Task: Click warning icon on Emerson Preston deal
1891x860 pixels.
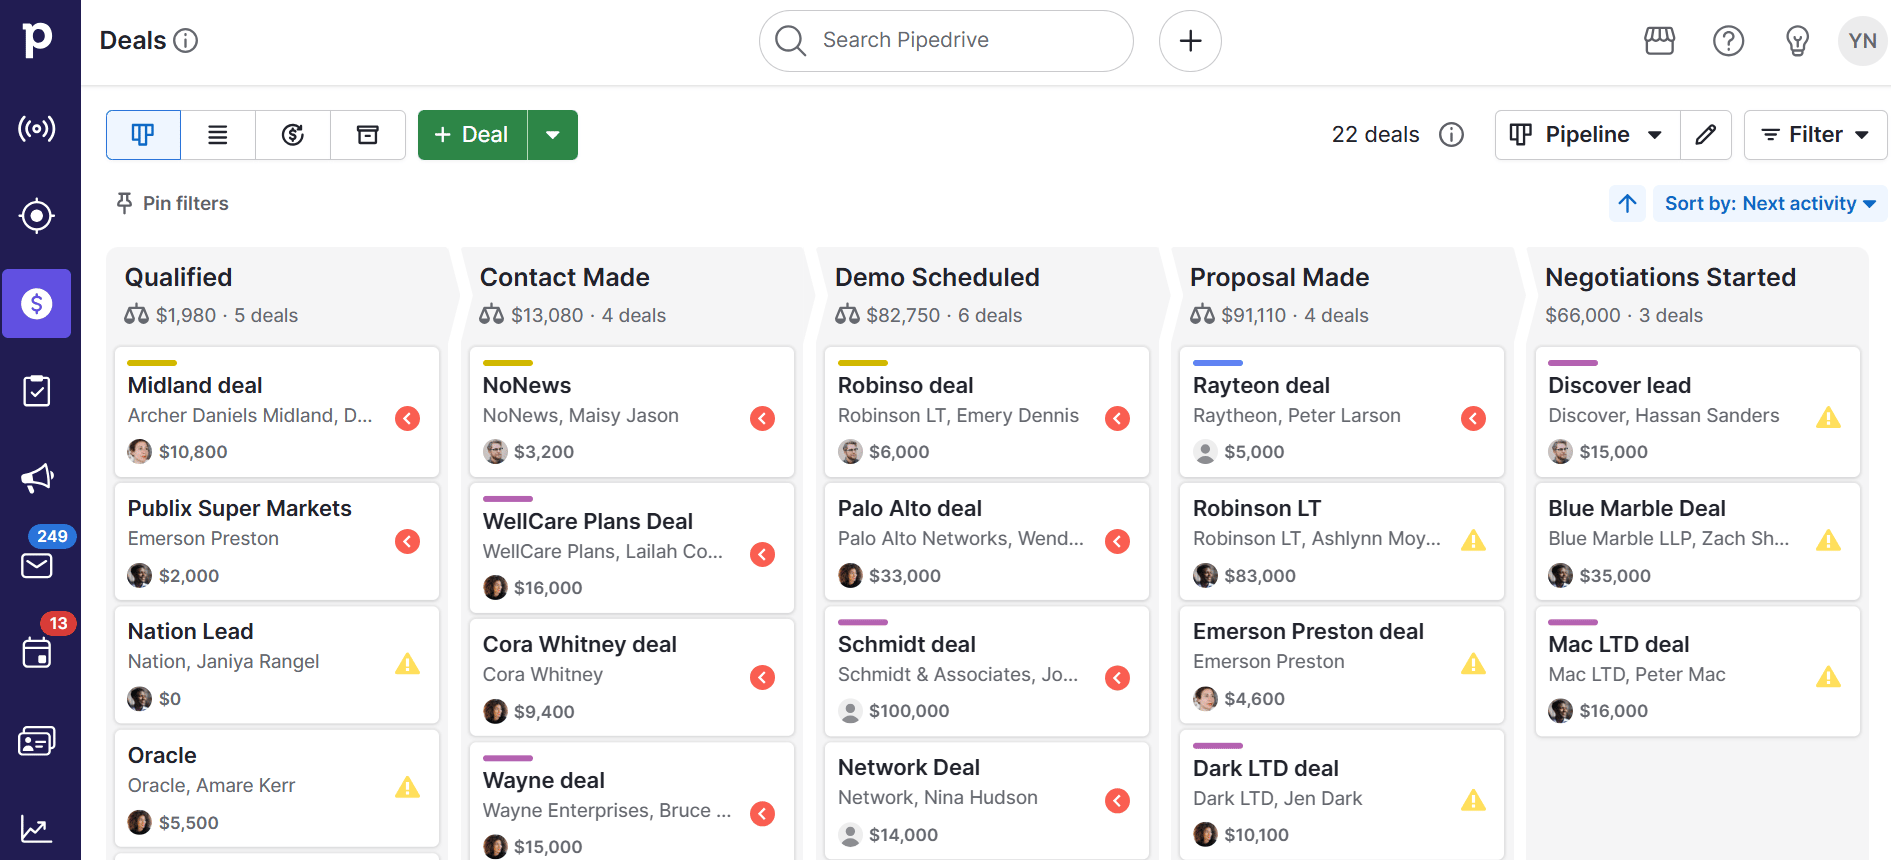Action: [x=1473, y=664]
